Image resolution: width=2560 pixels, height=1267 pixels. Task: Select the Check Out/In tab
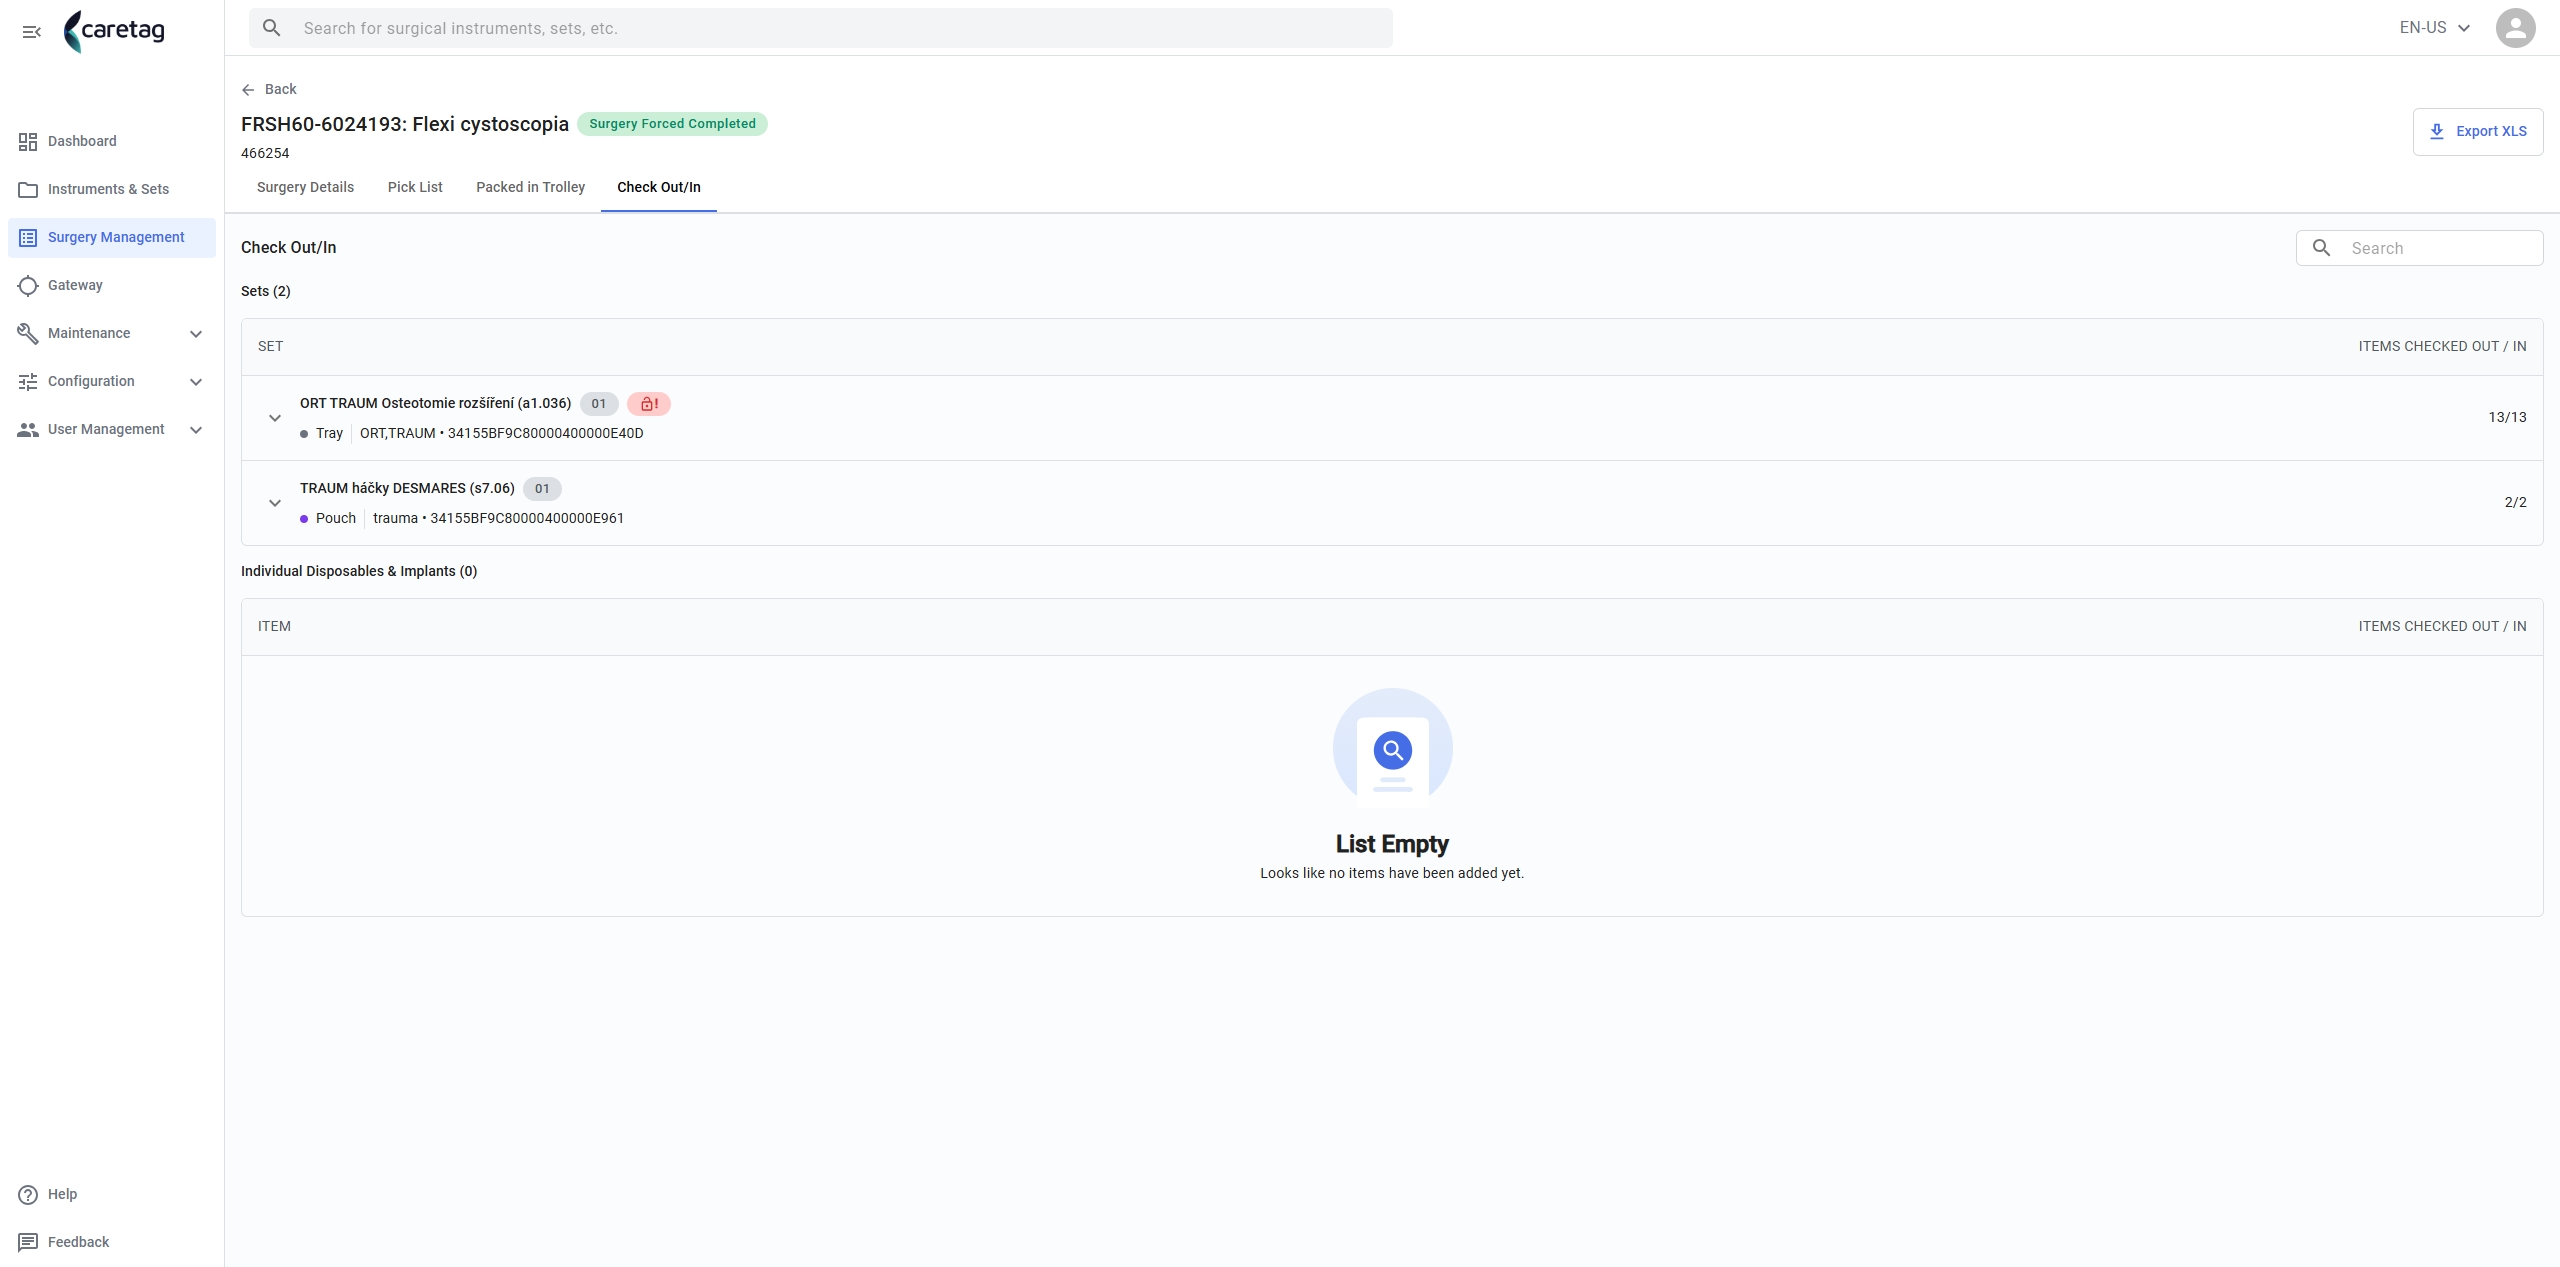point(659,187)
